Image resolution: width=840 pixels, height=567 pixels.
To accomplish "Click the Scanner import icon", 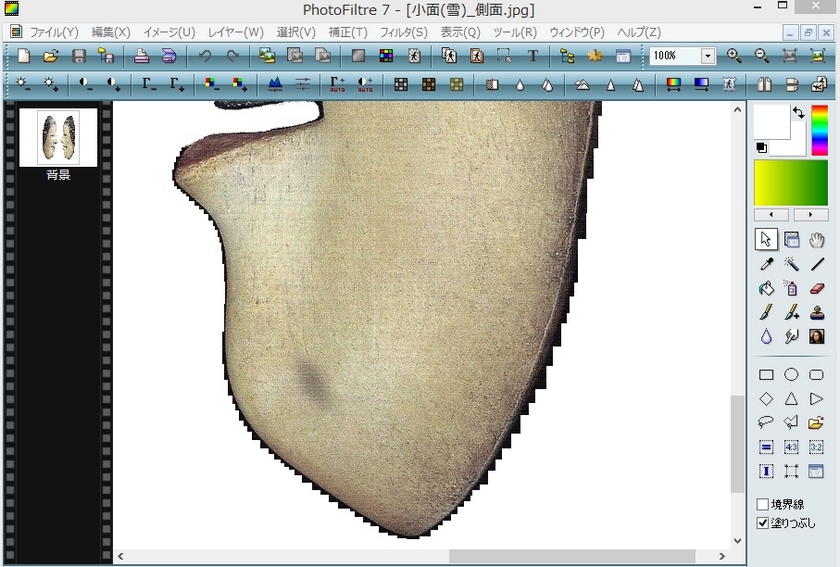I will click(x=169, y=56).
